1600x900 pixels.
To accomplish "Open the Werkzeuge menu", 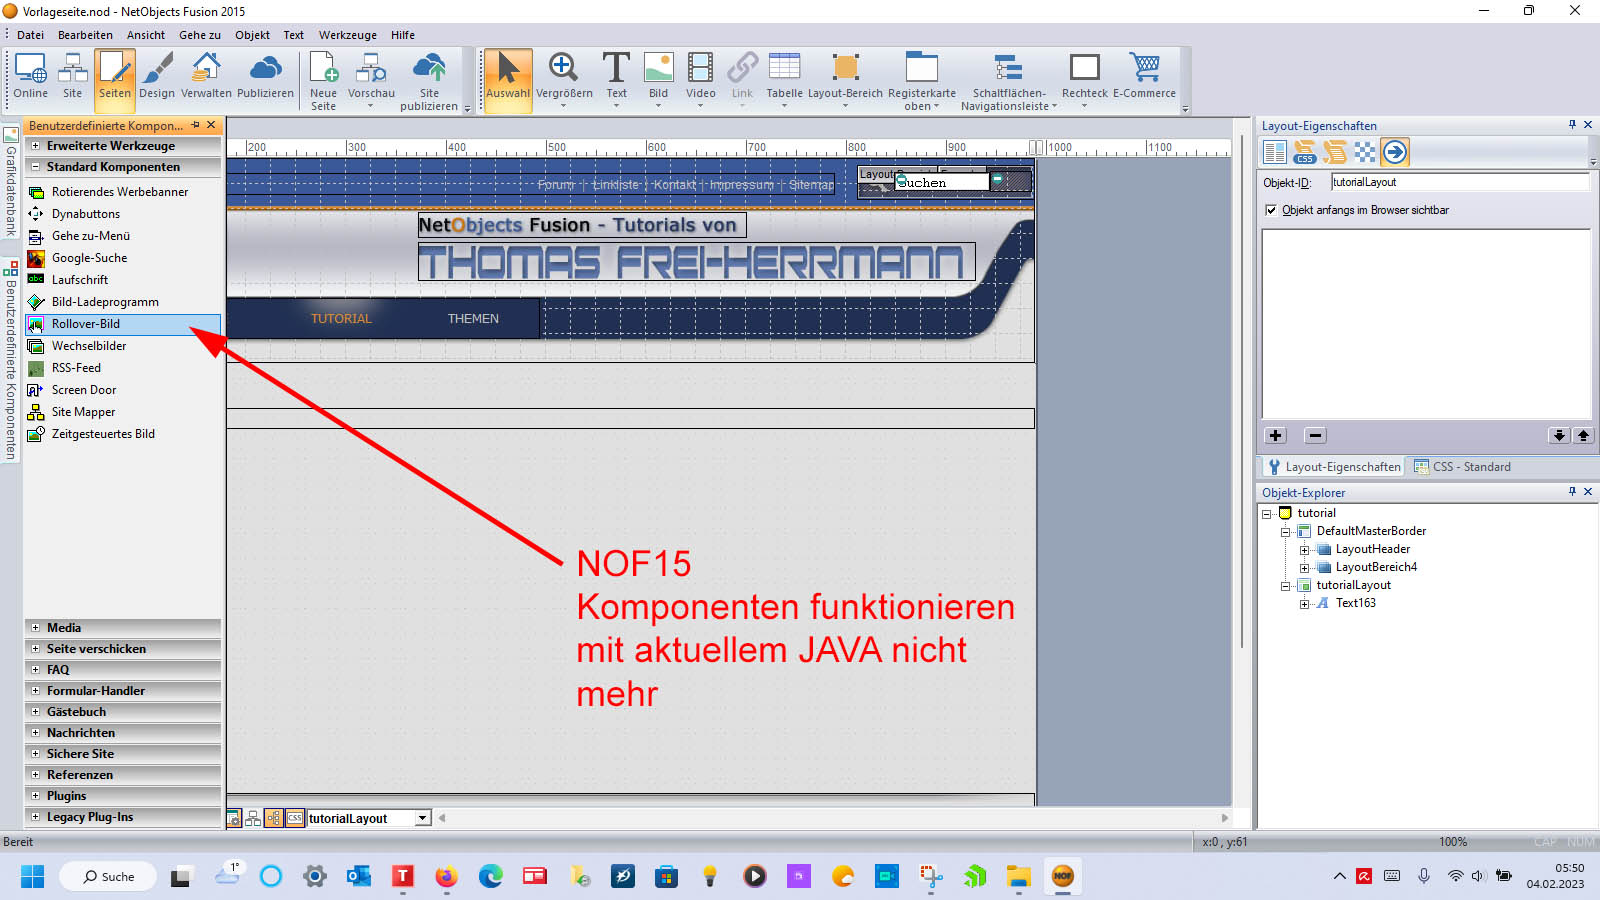I will pyautogui.click(x=348, y=35).
